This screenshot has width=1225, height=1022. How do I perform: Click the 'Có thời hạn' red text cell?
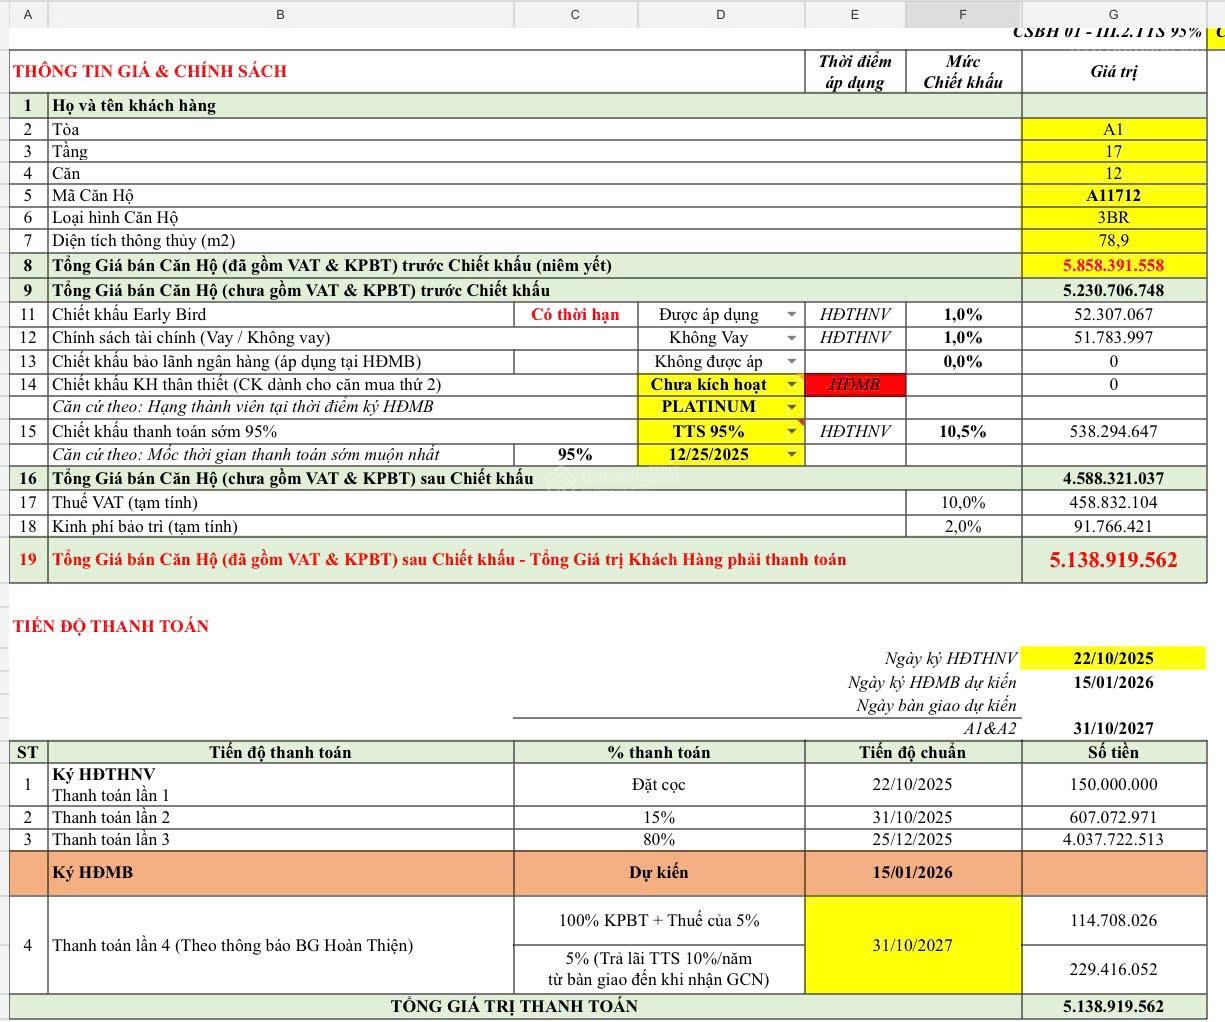[x=575, y=315]
